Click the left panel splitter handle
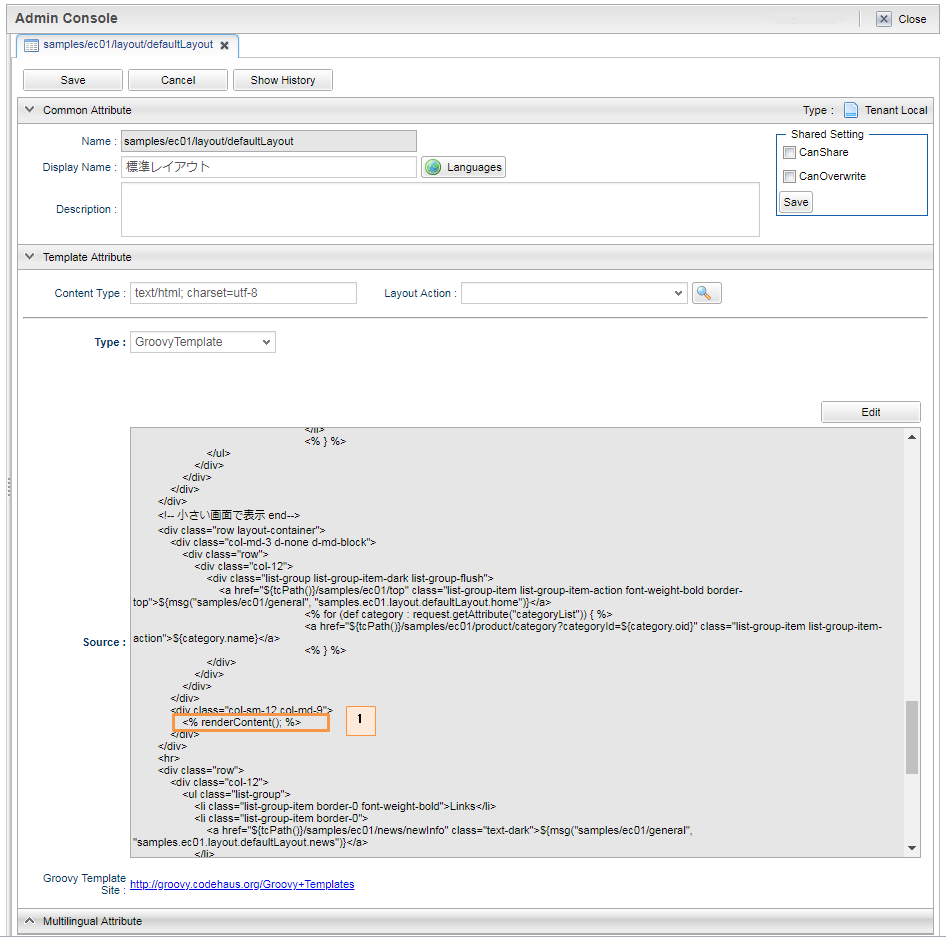 [8, 486]
